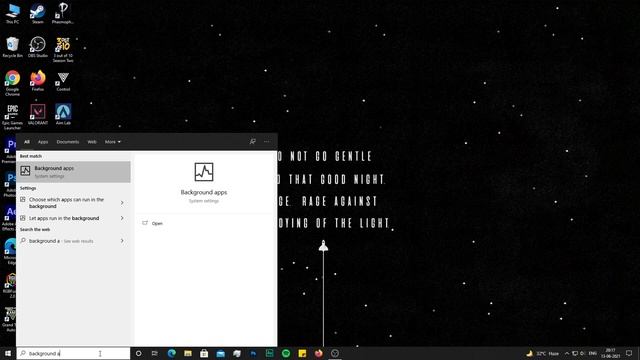Open Microsoft Store from taskbar

coord(204,353)
